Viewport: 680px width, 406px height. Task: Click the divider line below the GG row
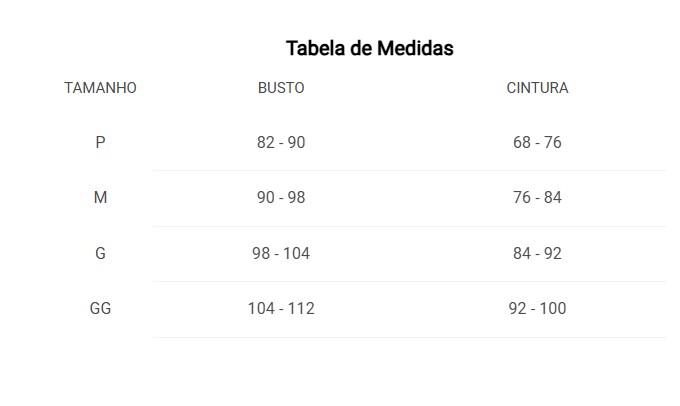409,337
